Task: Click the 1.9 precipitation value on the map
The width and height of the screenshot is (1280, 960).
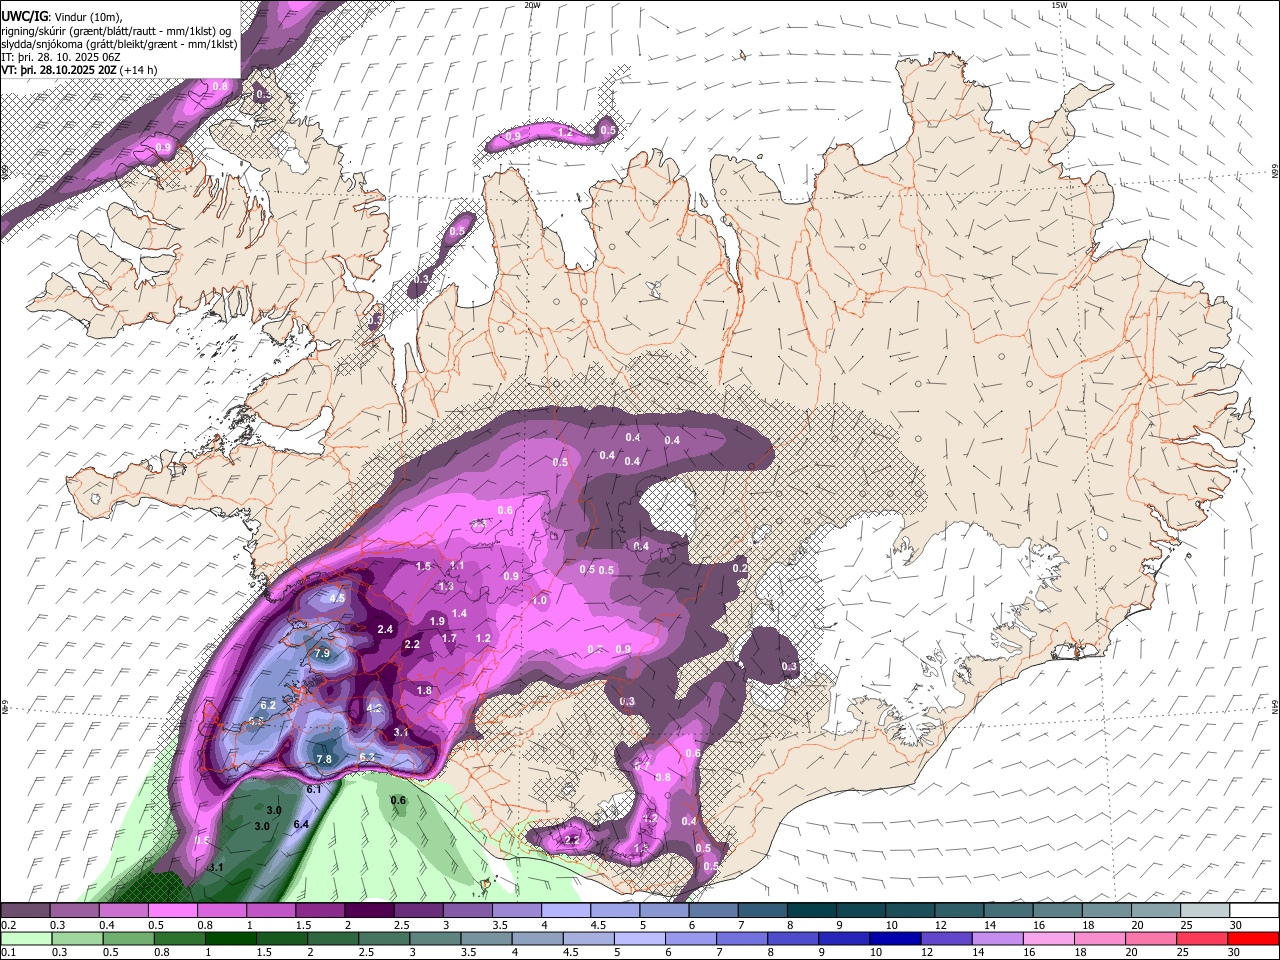Action: point(437,621)
